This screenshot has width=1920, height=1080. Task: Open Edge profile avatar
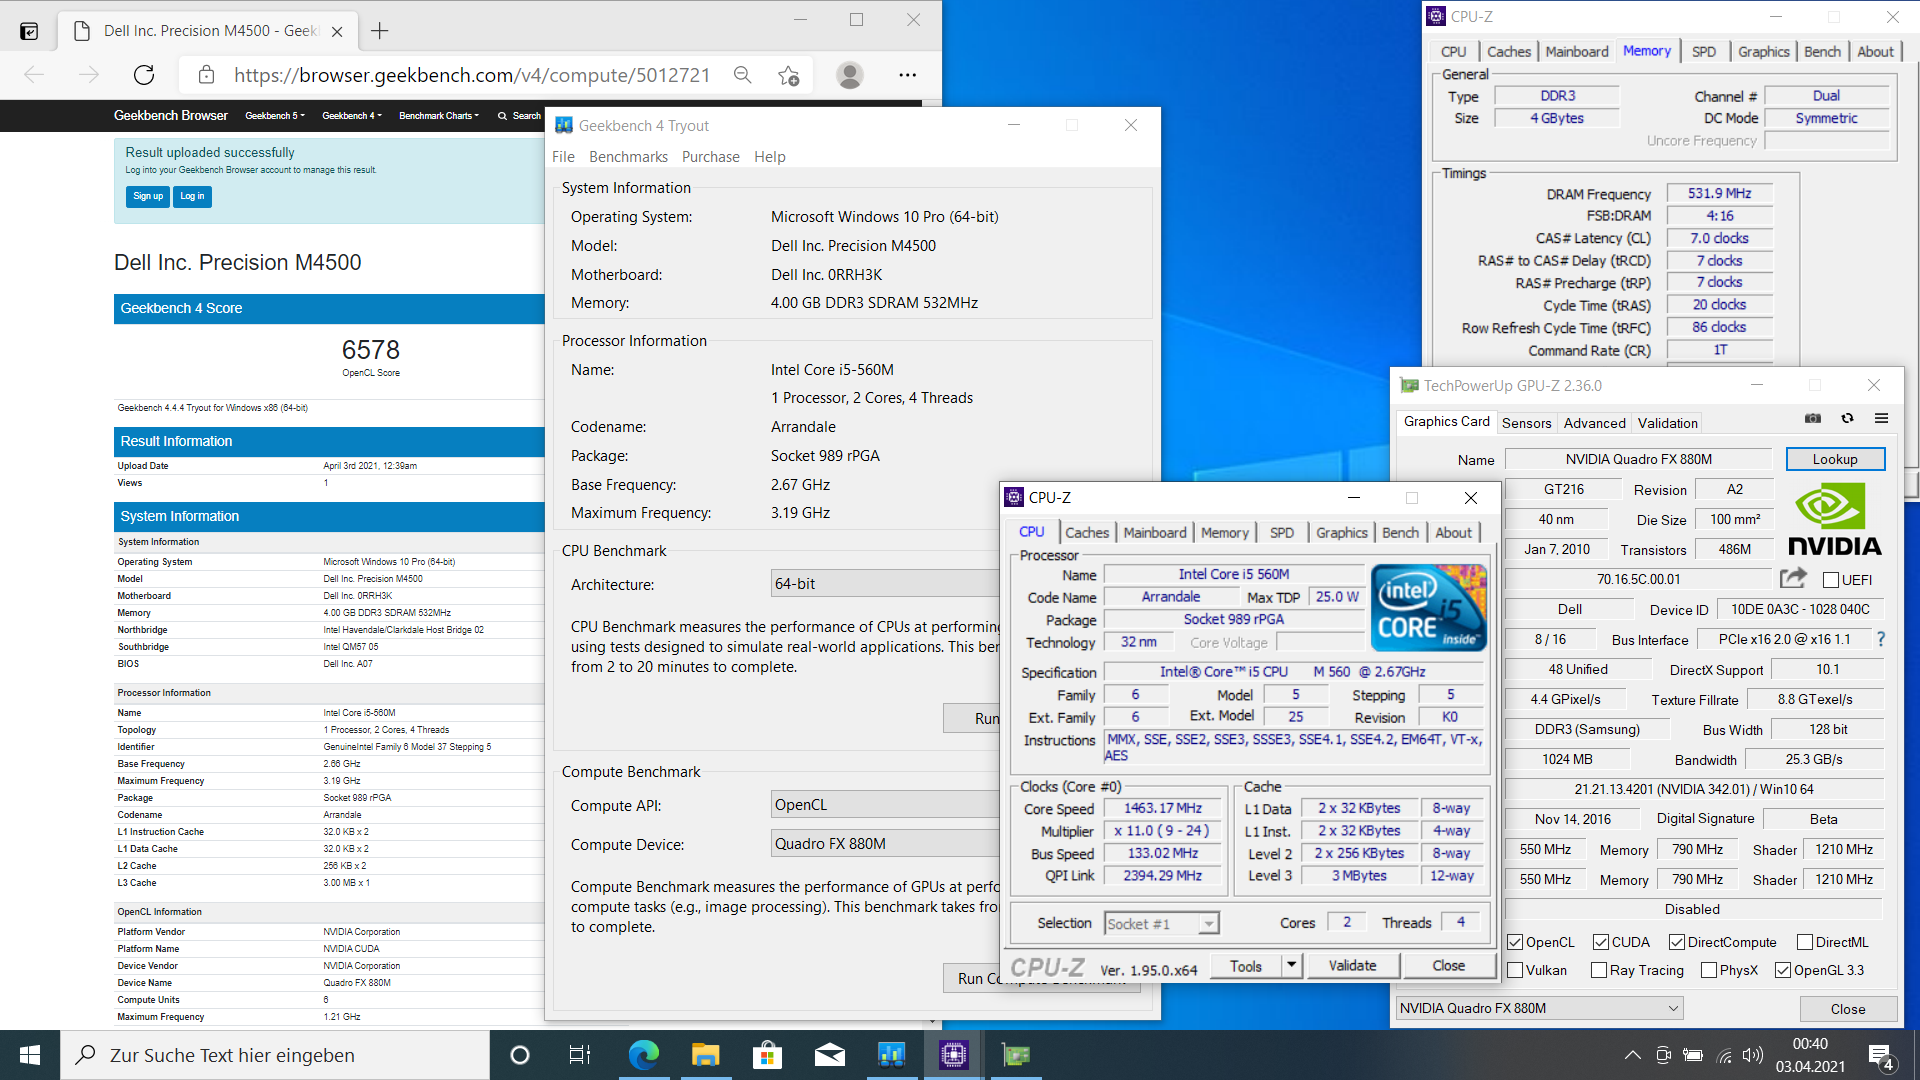click(x=850, y=75)
